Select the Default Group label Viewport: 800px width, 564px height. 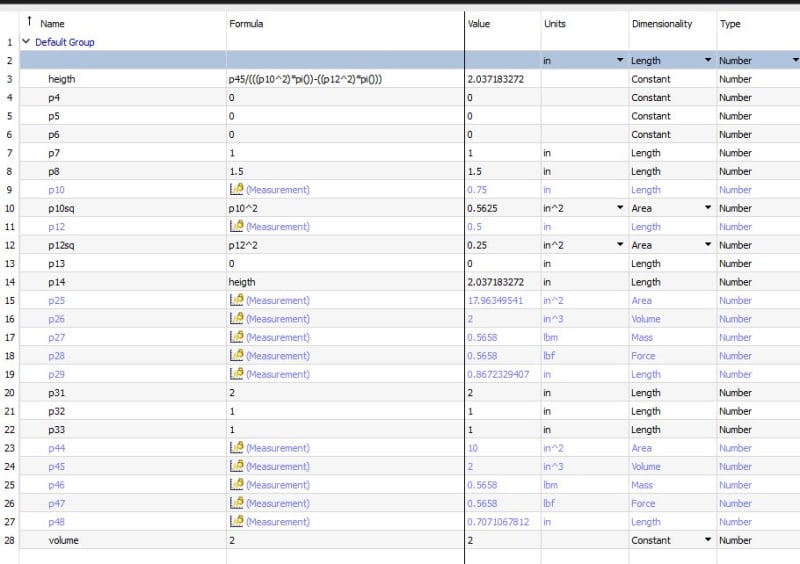pos(64,42)
